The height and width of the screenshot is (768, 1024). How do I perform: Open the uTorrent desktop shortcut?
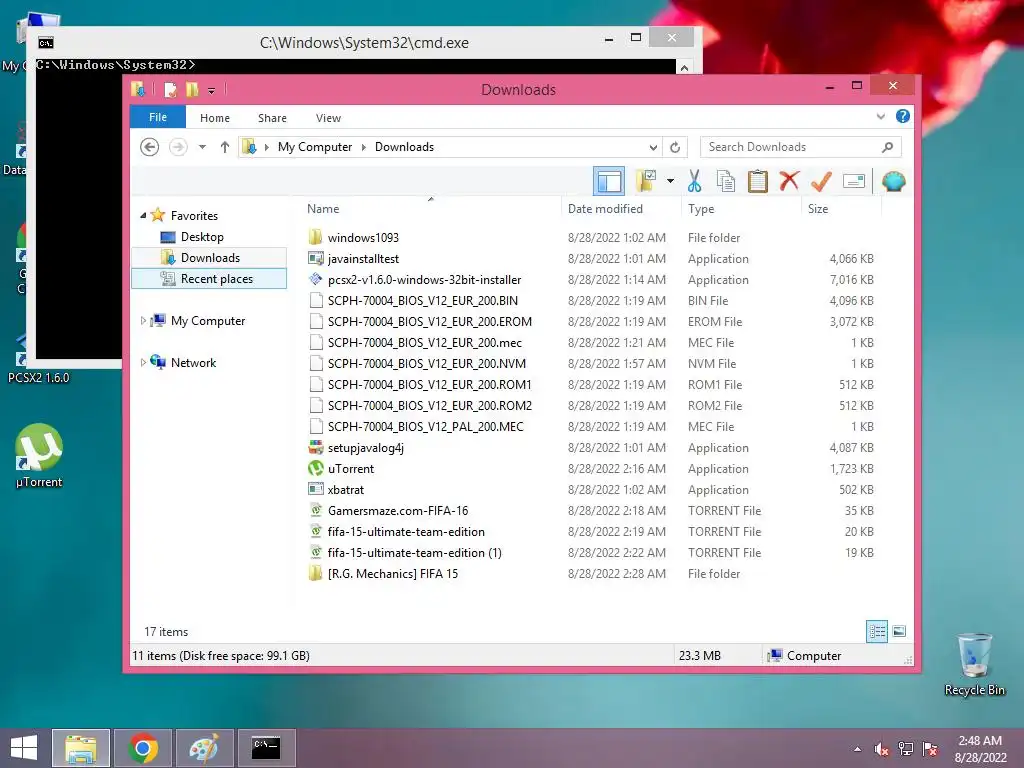coord(39,455)
